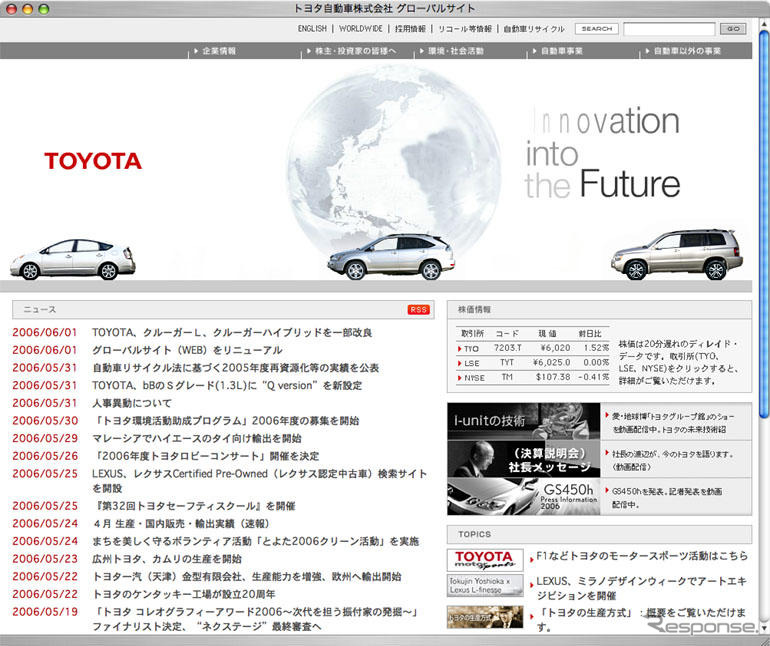Screen dimensions: 770x646
Task: Open 2006年度トヨタロビーコンサート news item
Action: 206,456
